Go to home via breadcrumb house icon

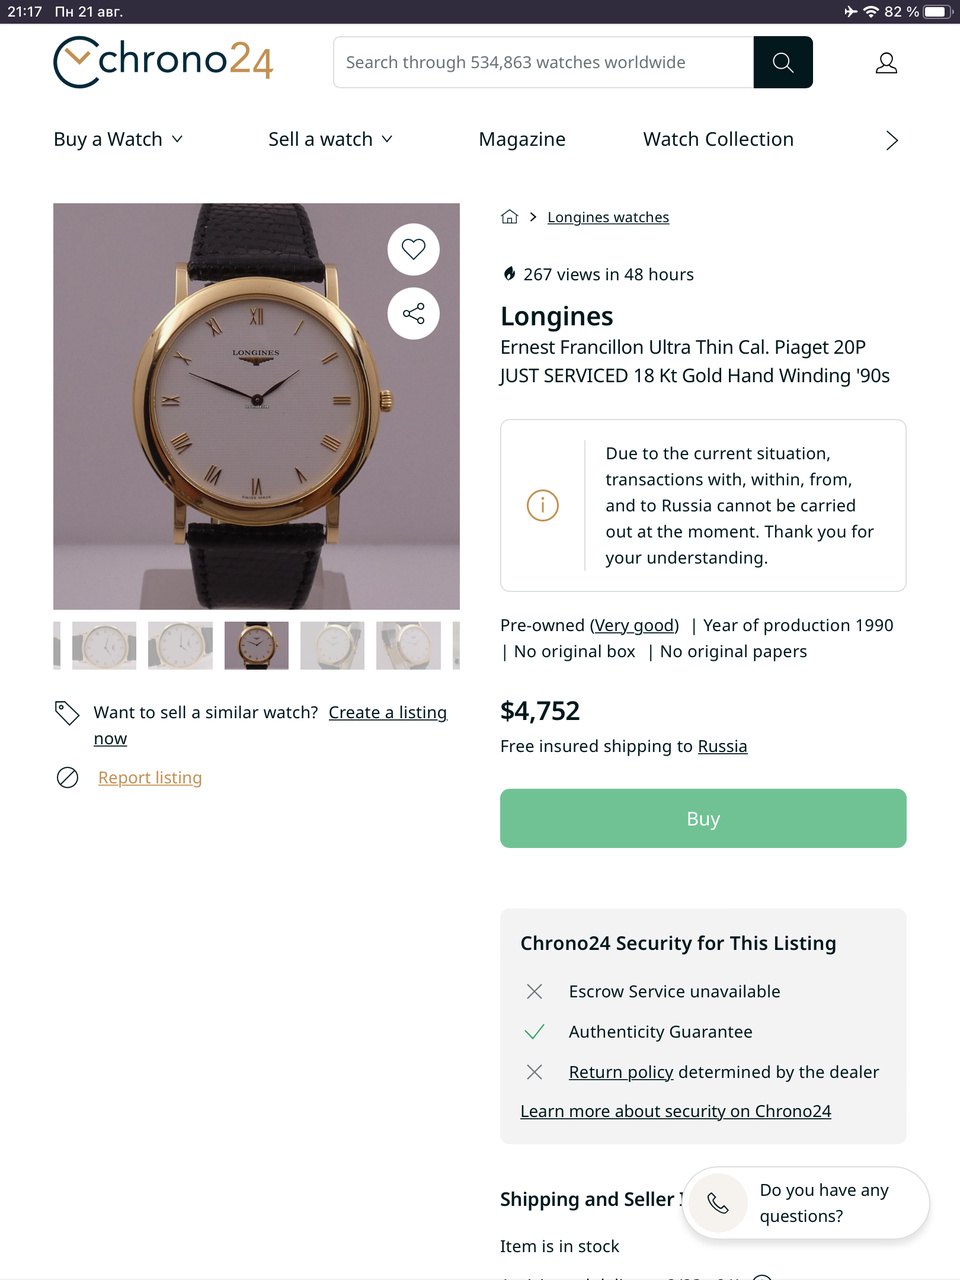tap(510, 217)
